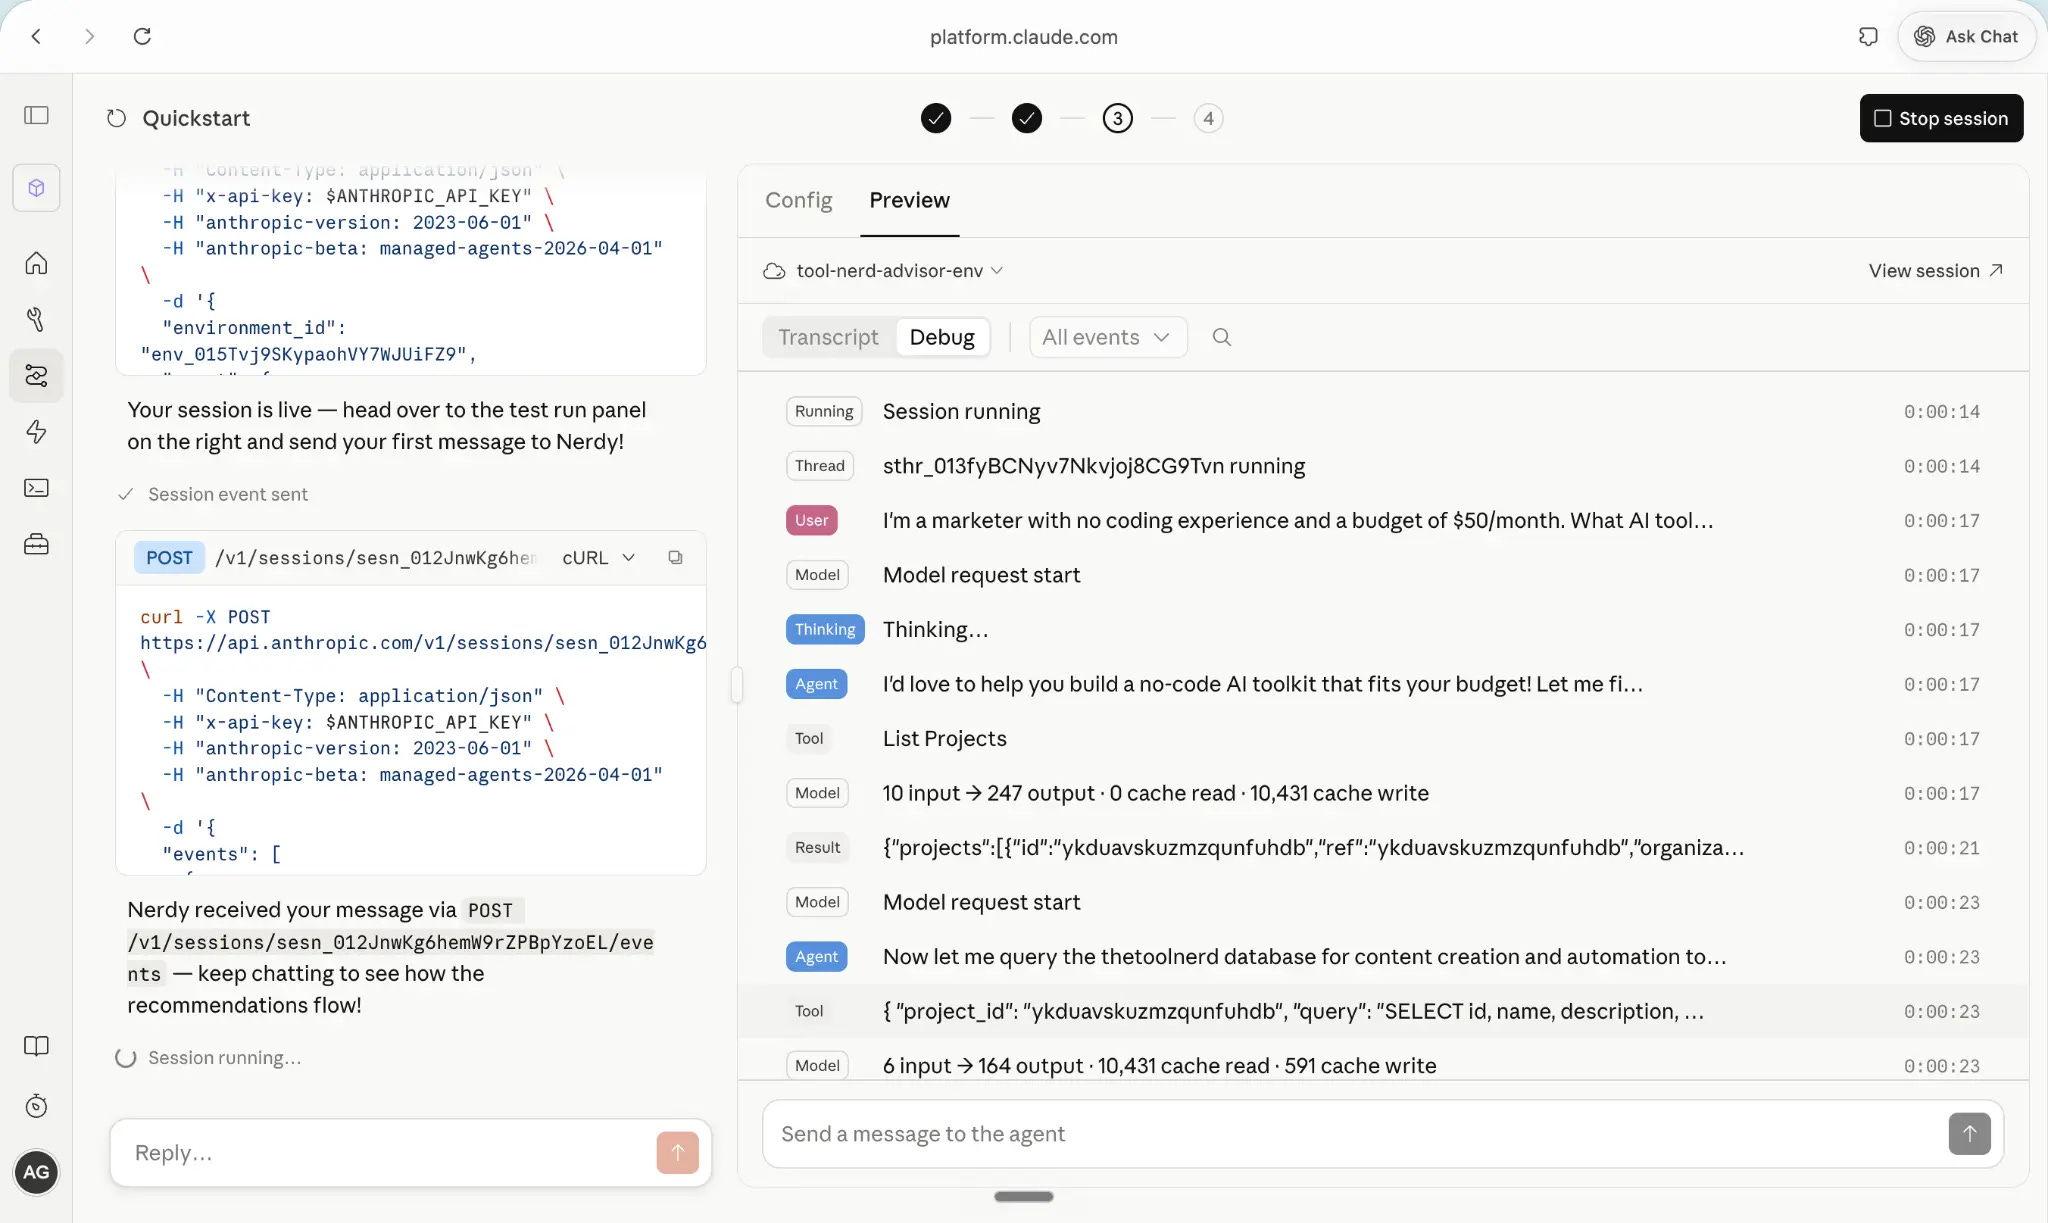Send the reply with the orange arrow button
2048x1223 pixels.
677,1152
